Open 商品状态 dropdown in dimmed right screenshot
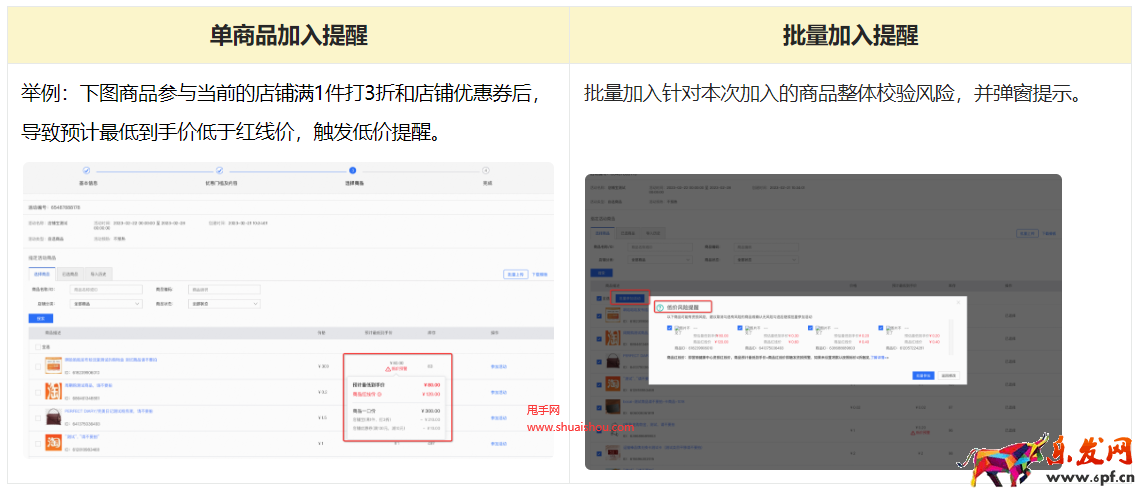The width and height of the screenshot is (1145, 498). coord(766,259)
